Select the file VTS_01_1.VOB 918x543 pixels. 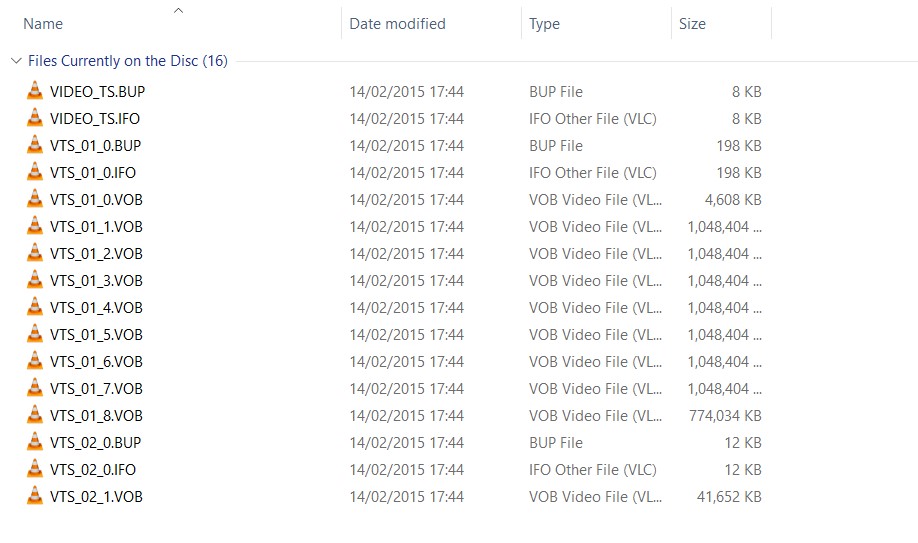click(96, 226)
